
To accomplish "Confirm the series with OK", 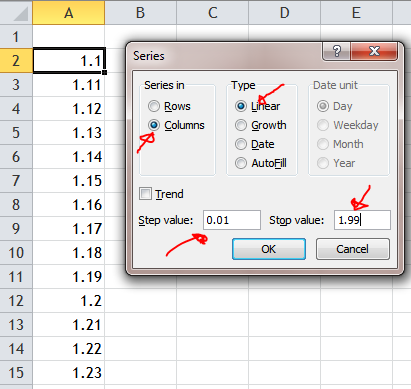I will pyautogui.click(x=269, y=249).
